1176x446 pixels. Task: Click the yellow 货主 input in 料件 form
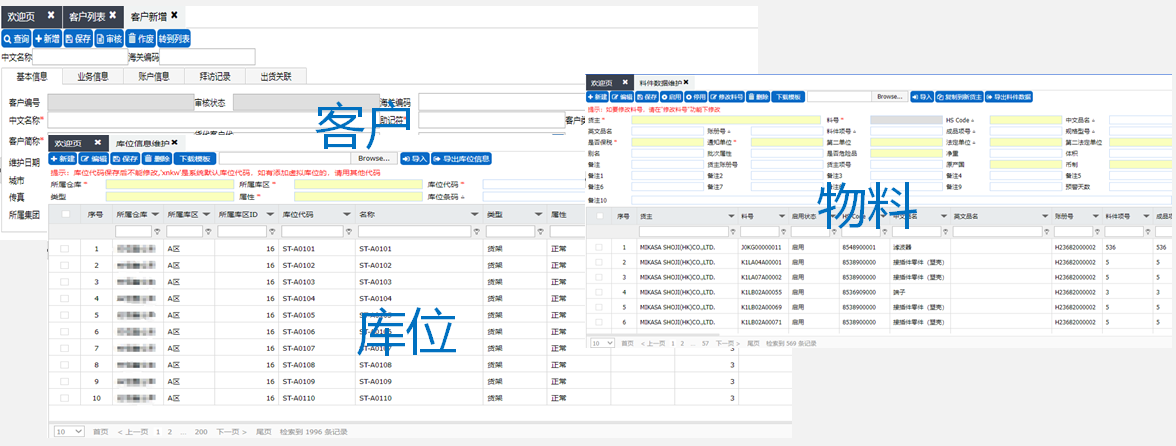point(726,119)
